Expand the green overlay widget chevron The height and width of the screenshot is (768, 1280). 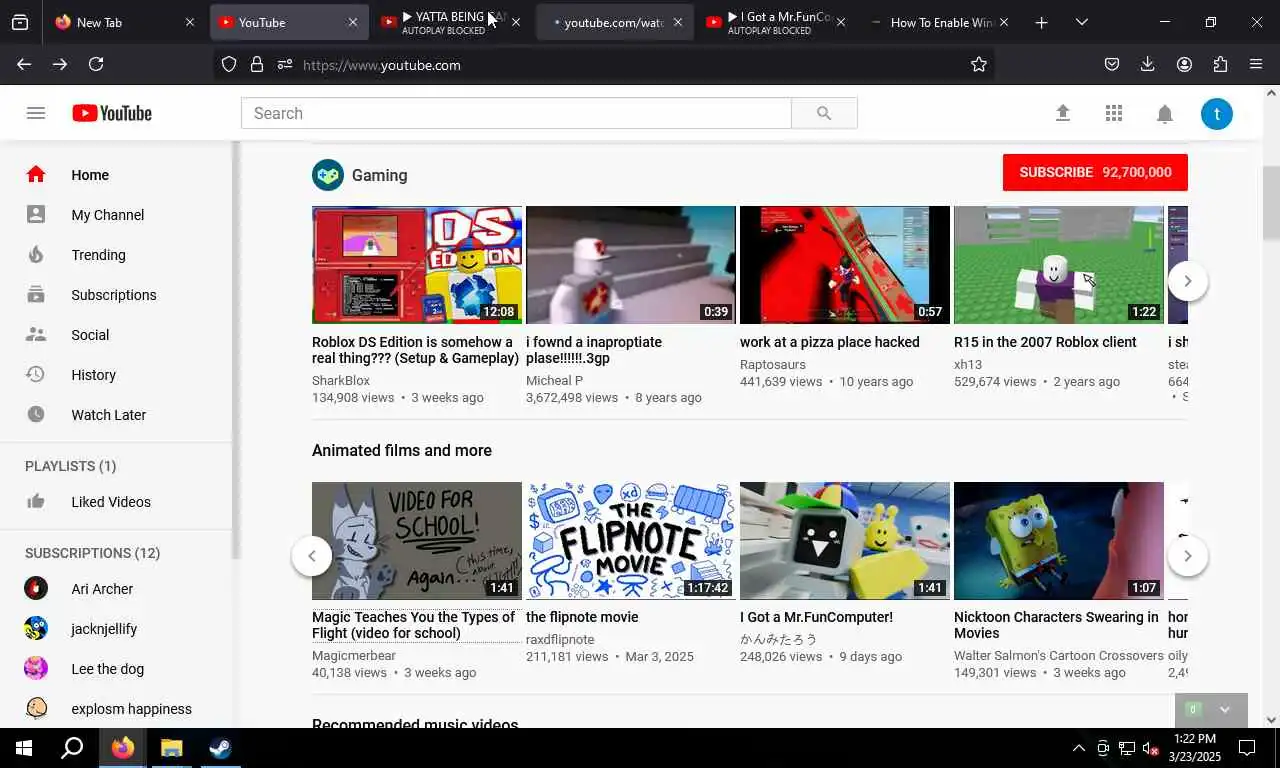(x=1225, y=710)
